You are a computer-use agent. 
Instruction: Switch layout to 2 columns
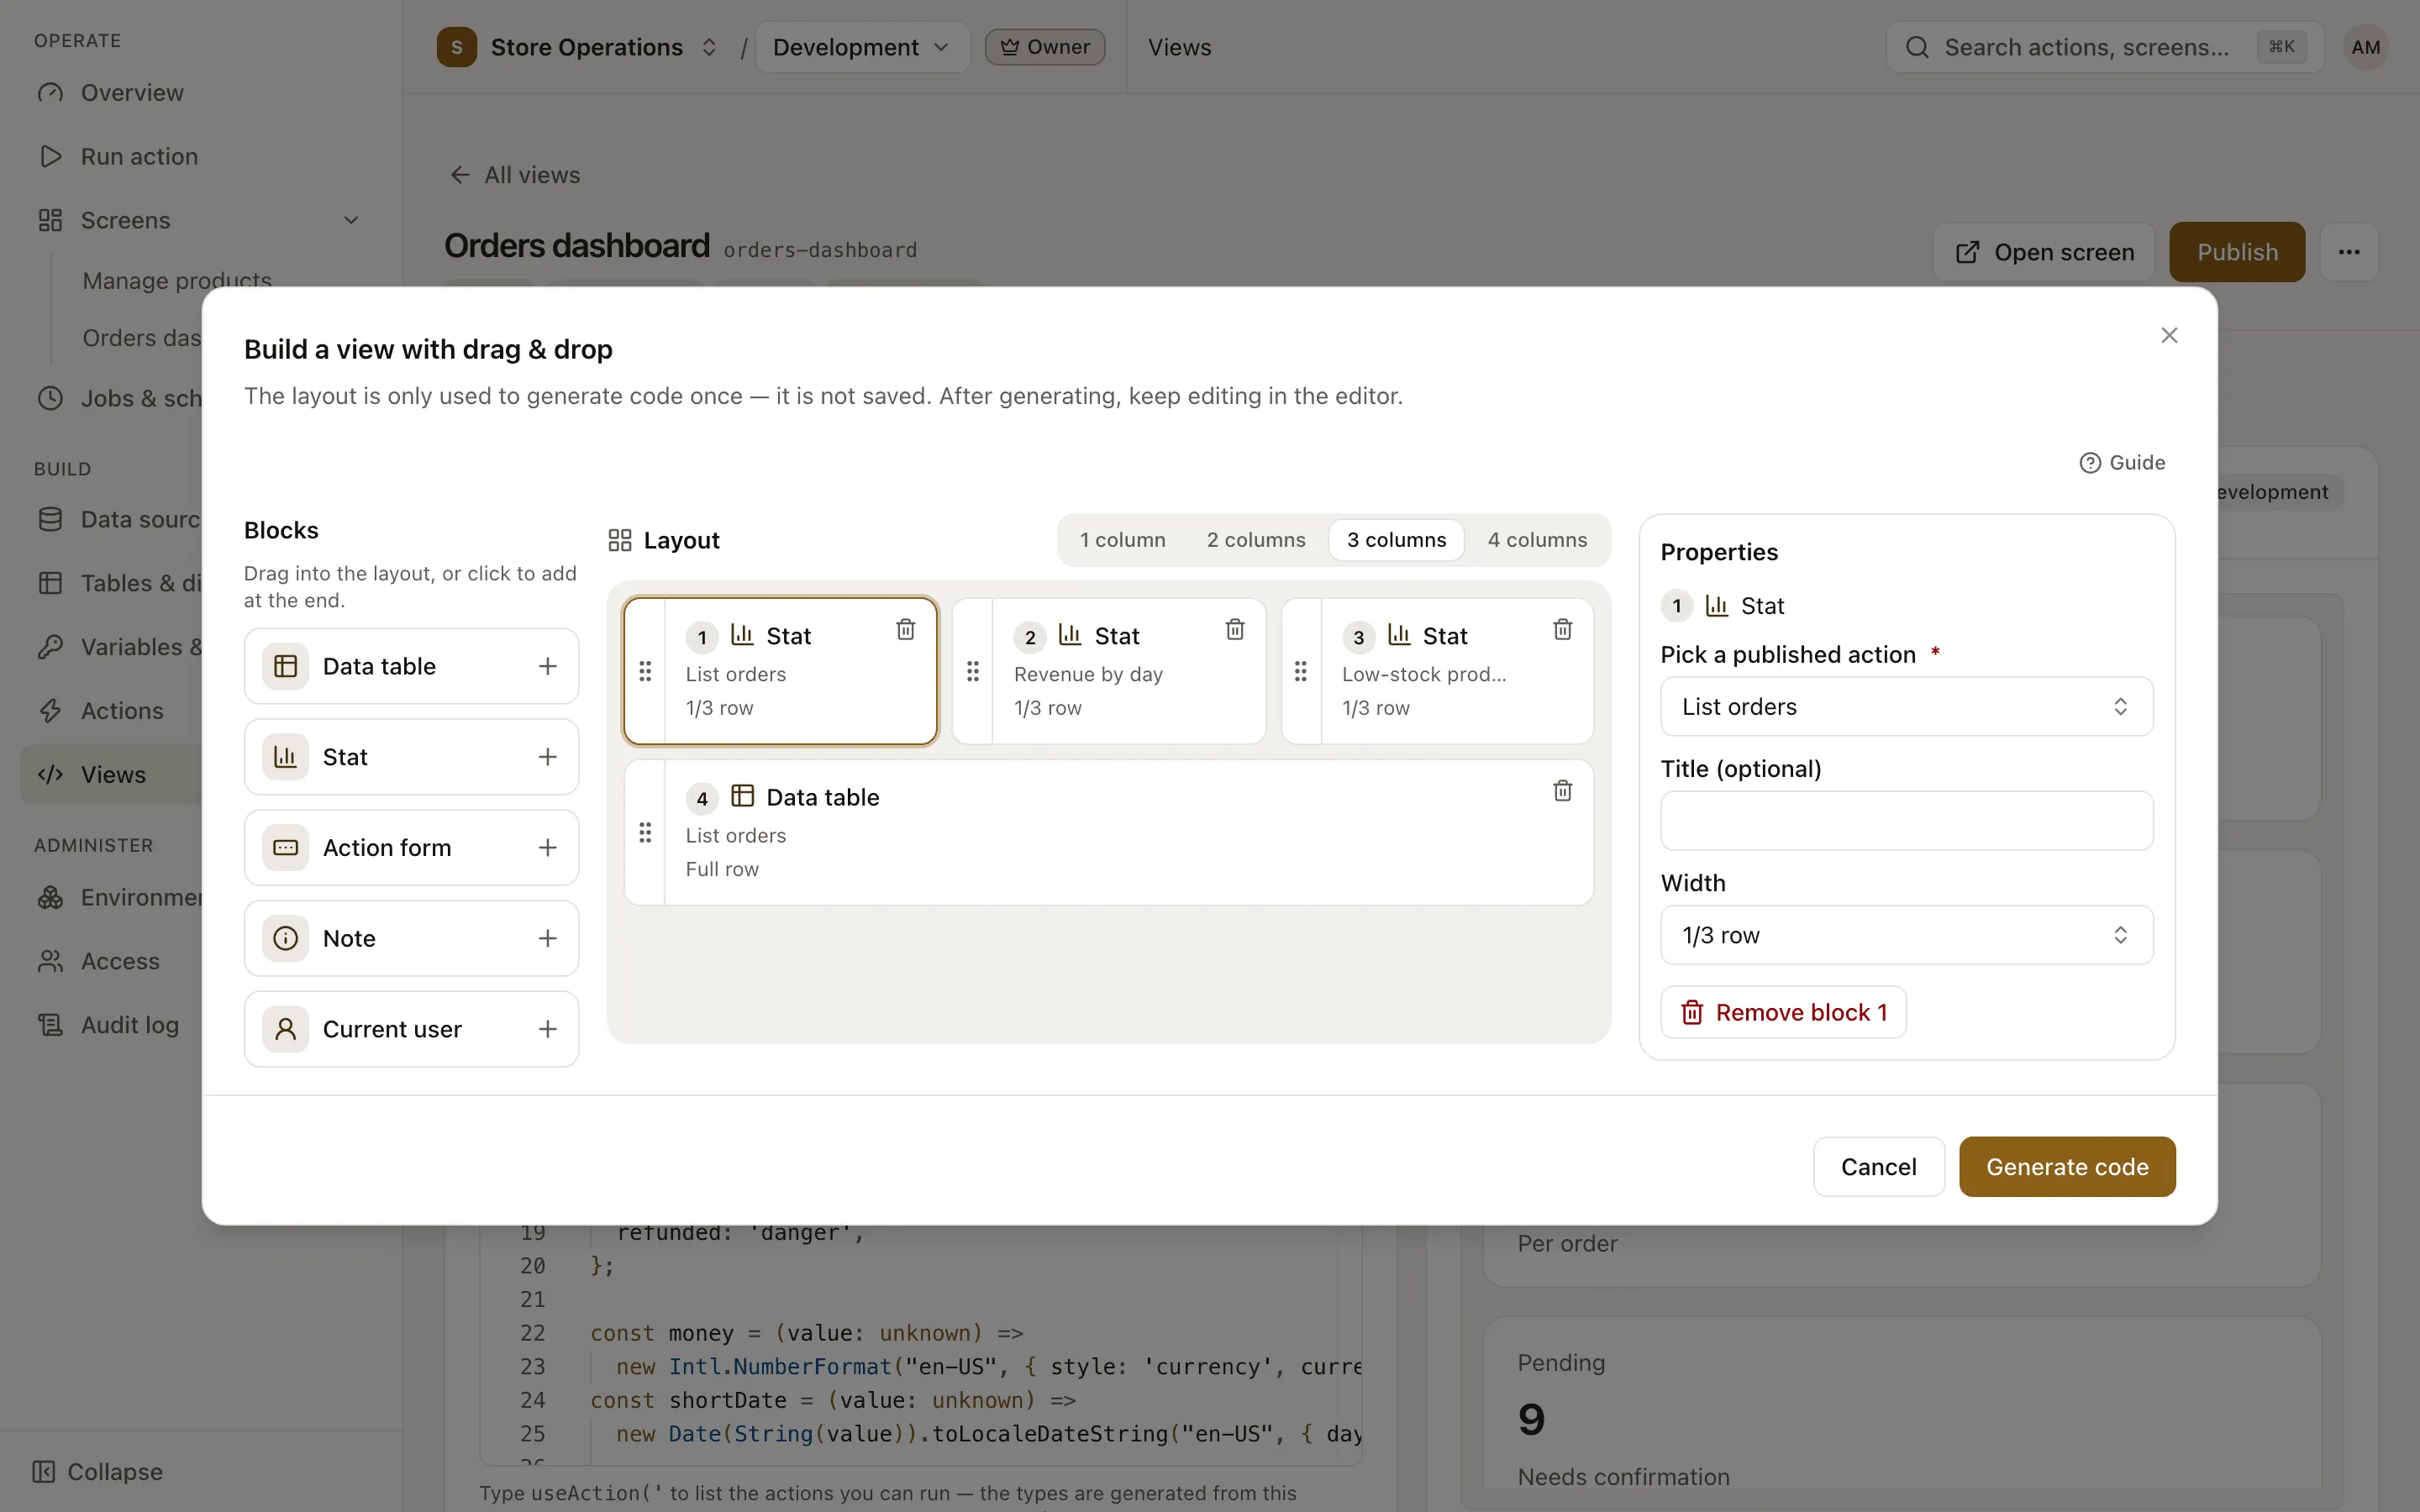pyautogui.click(x=1256, y=540)
